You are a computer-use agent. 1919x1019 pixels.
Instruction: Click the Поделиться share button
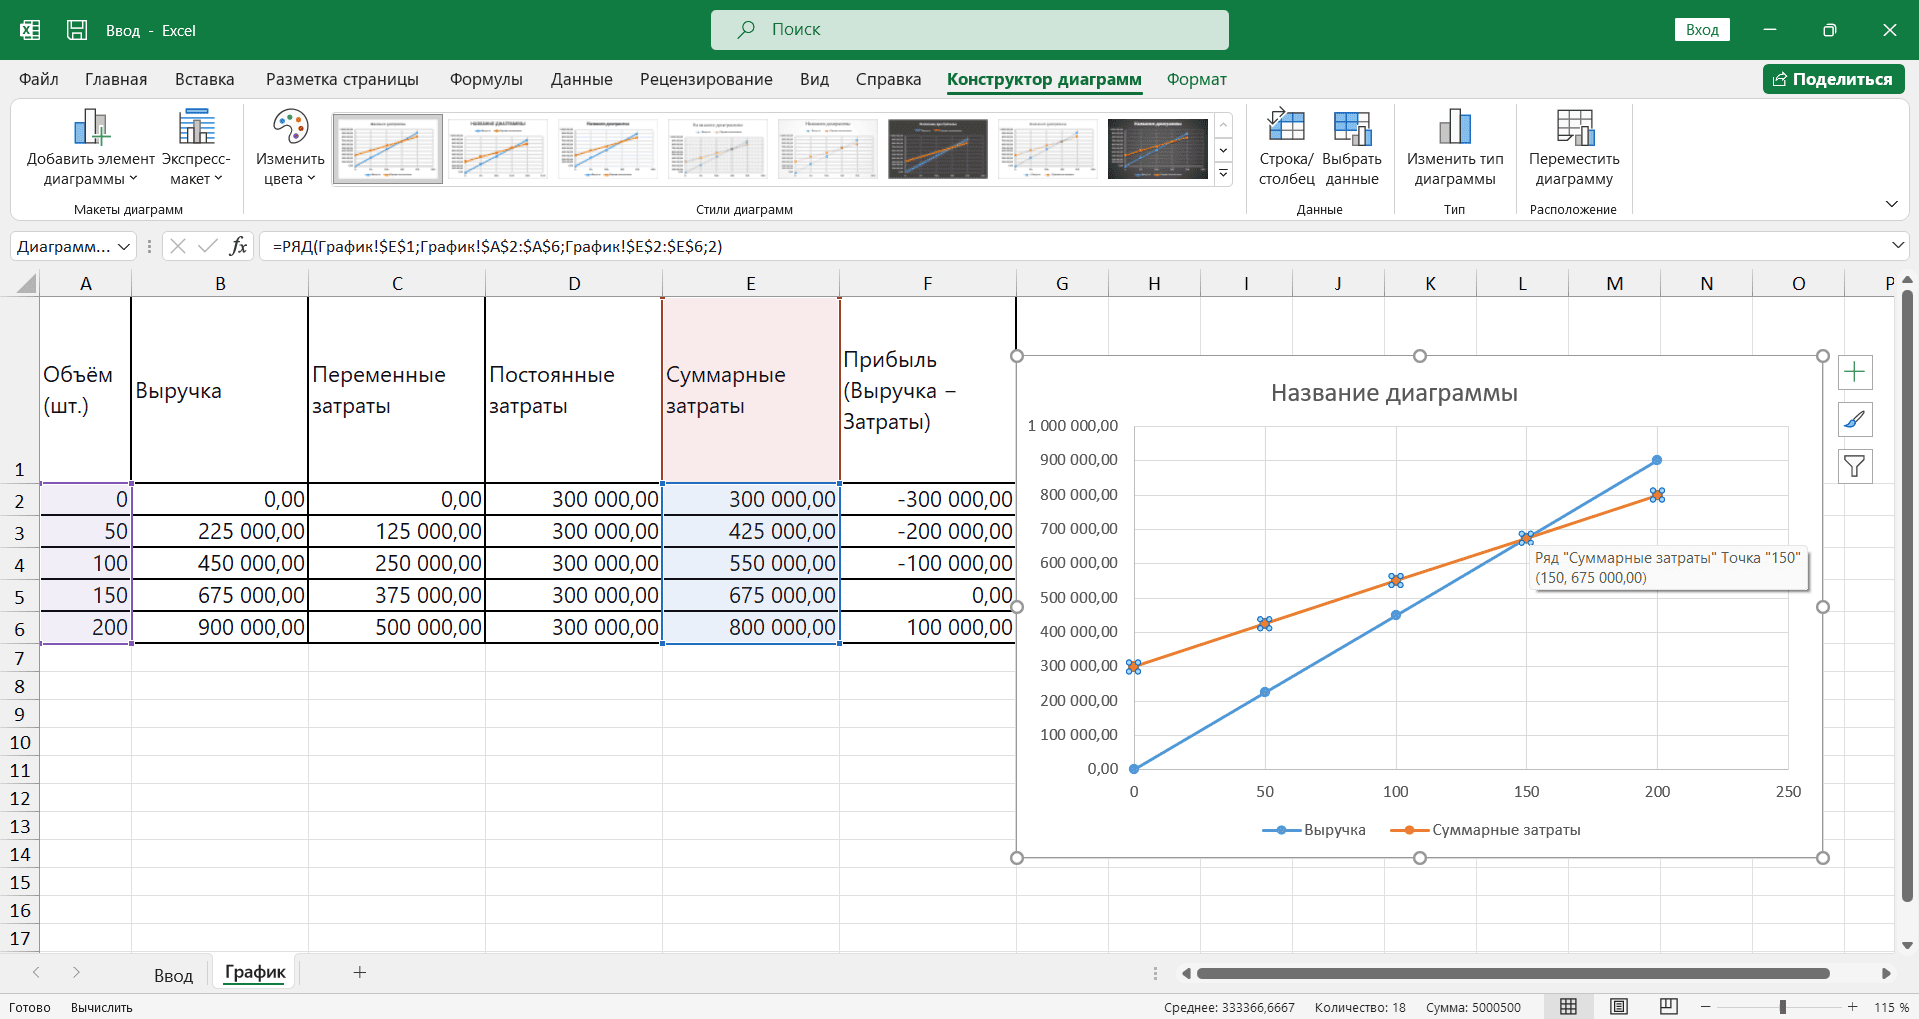1833,79
